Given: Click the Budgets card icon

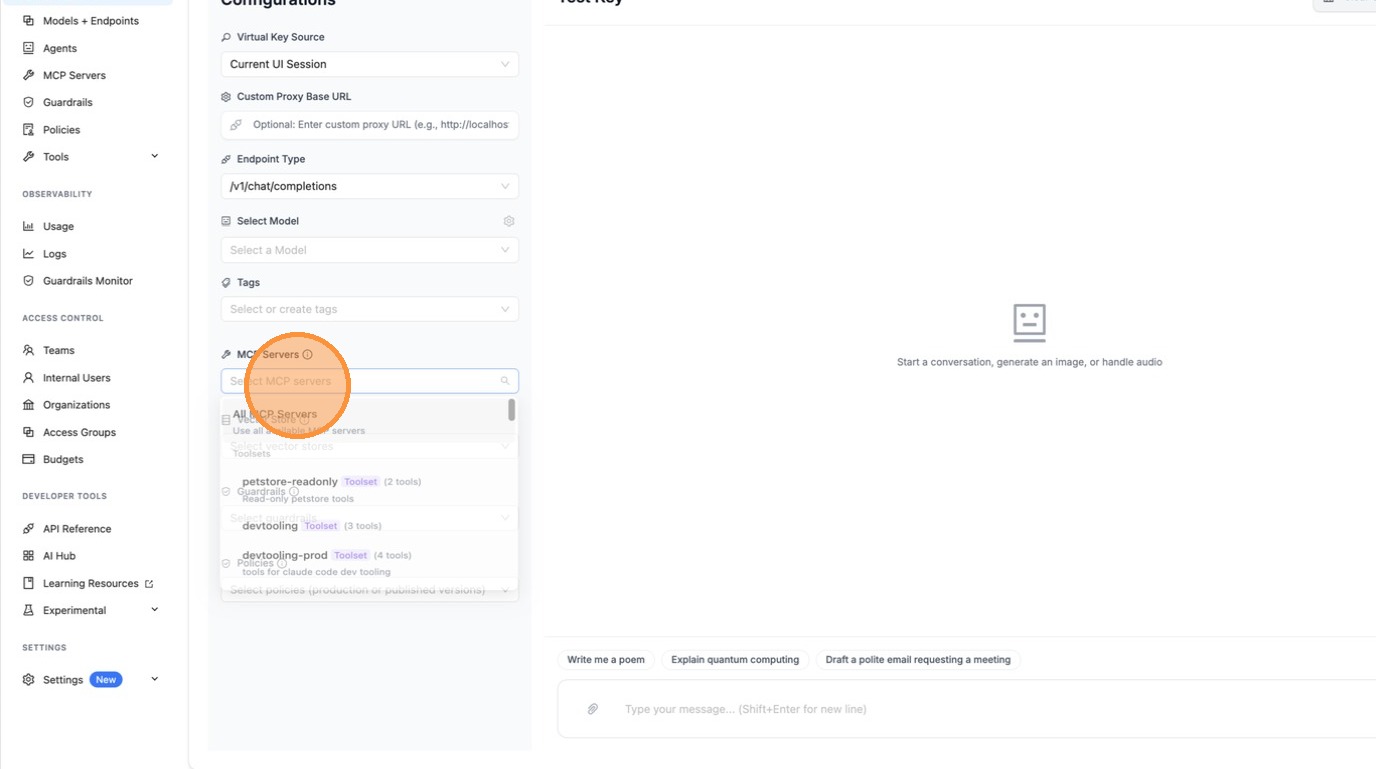Looking at the screenshot, I should coord(29,459).
